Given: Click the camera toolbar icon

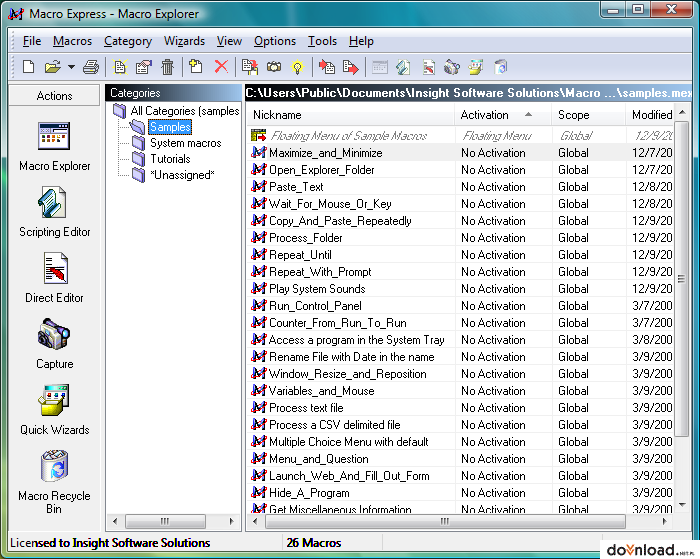Looking at the screenshot, I should tap(274, 67).
